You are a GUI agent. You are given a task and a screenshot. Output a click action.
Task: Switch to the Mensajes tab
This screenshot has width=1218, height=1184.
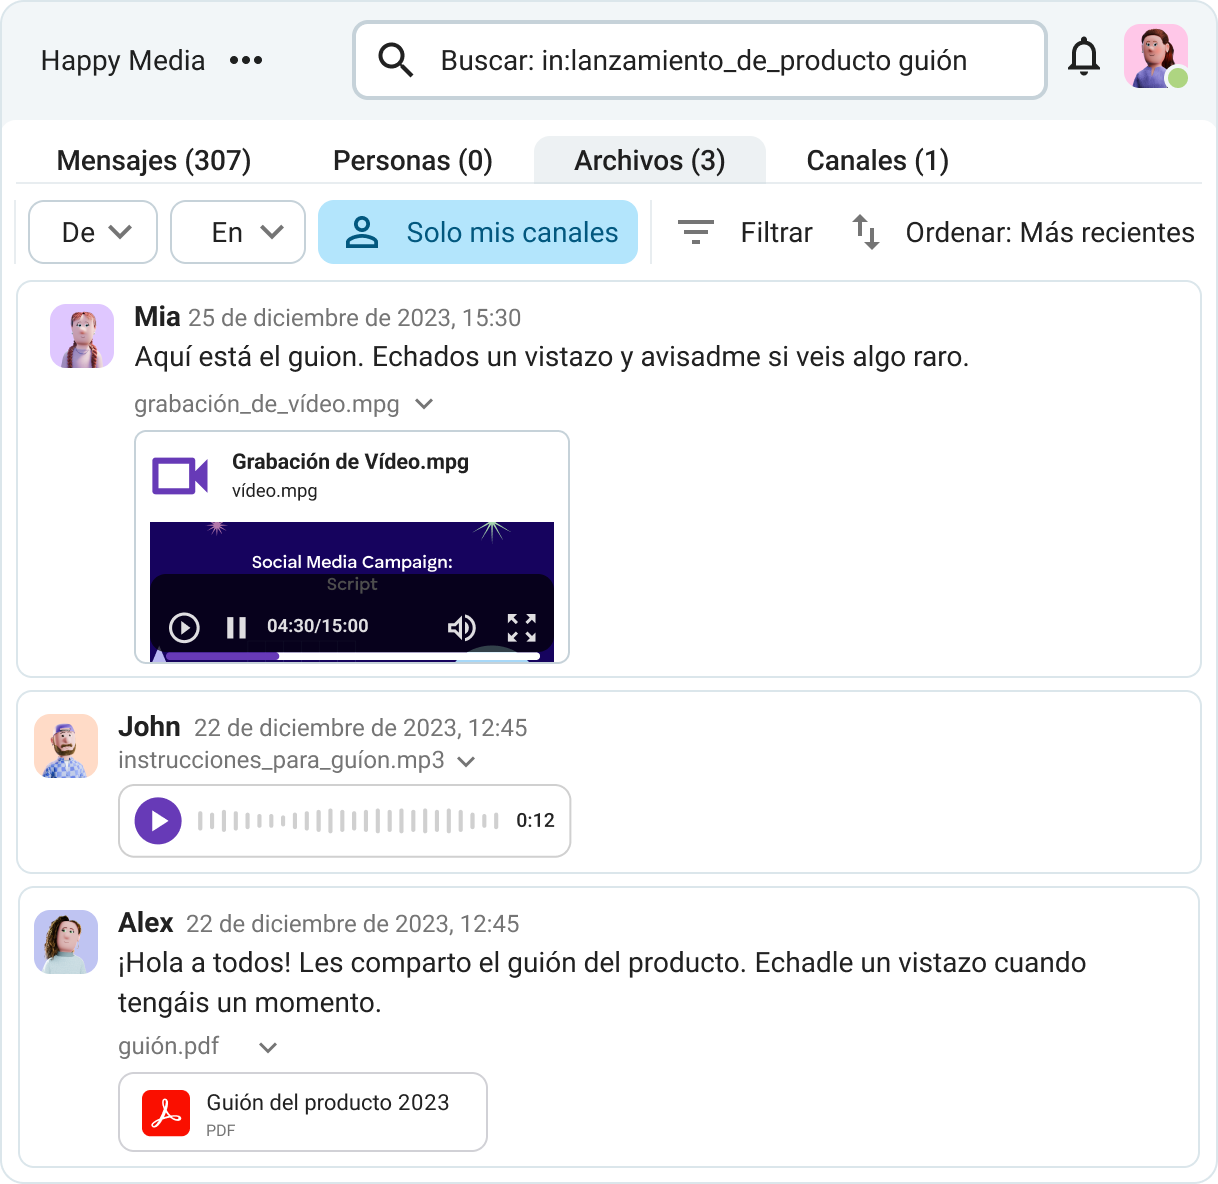(154, 160)
